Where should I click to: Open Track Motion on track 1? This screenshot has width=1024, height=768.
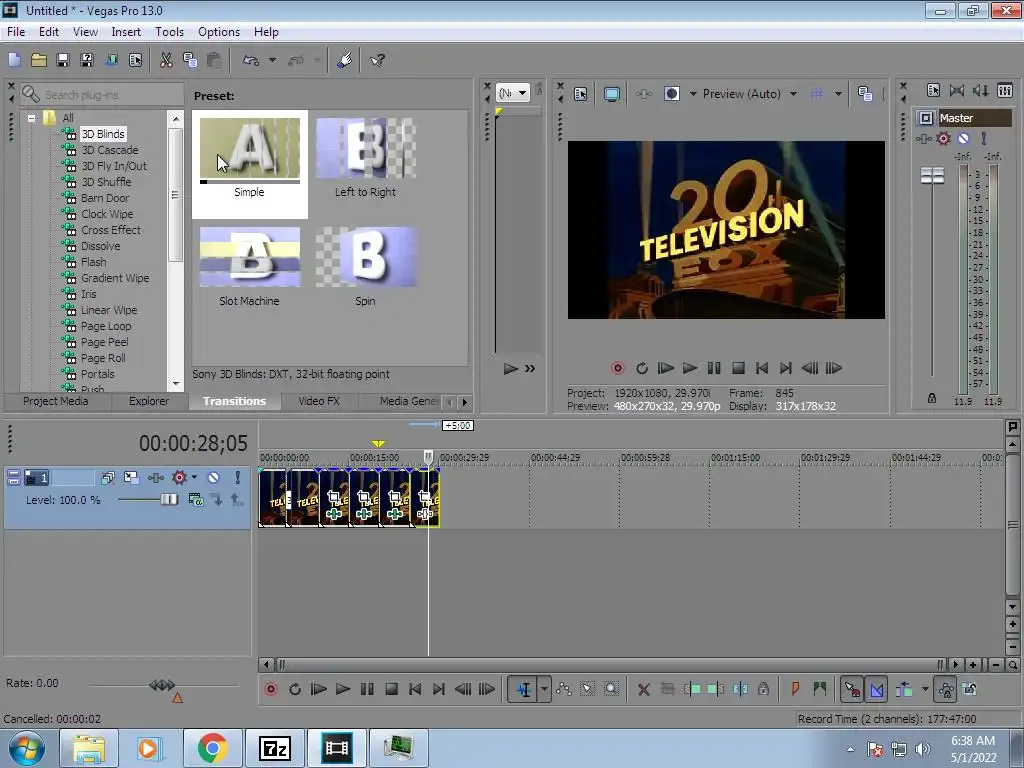click(131, 477)
